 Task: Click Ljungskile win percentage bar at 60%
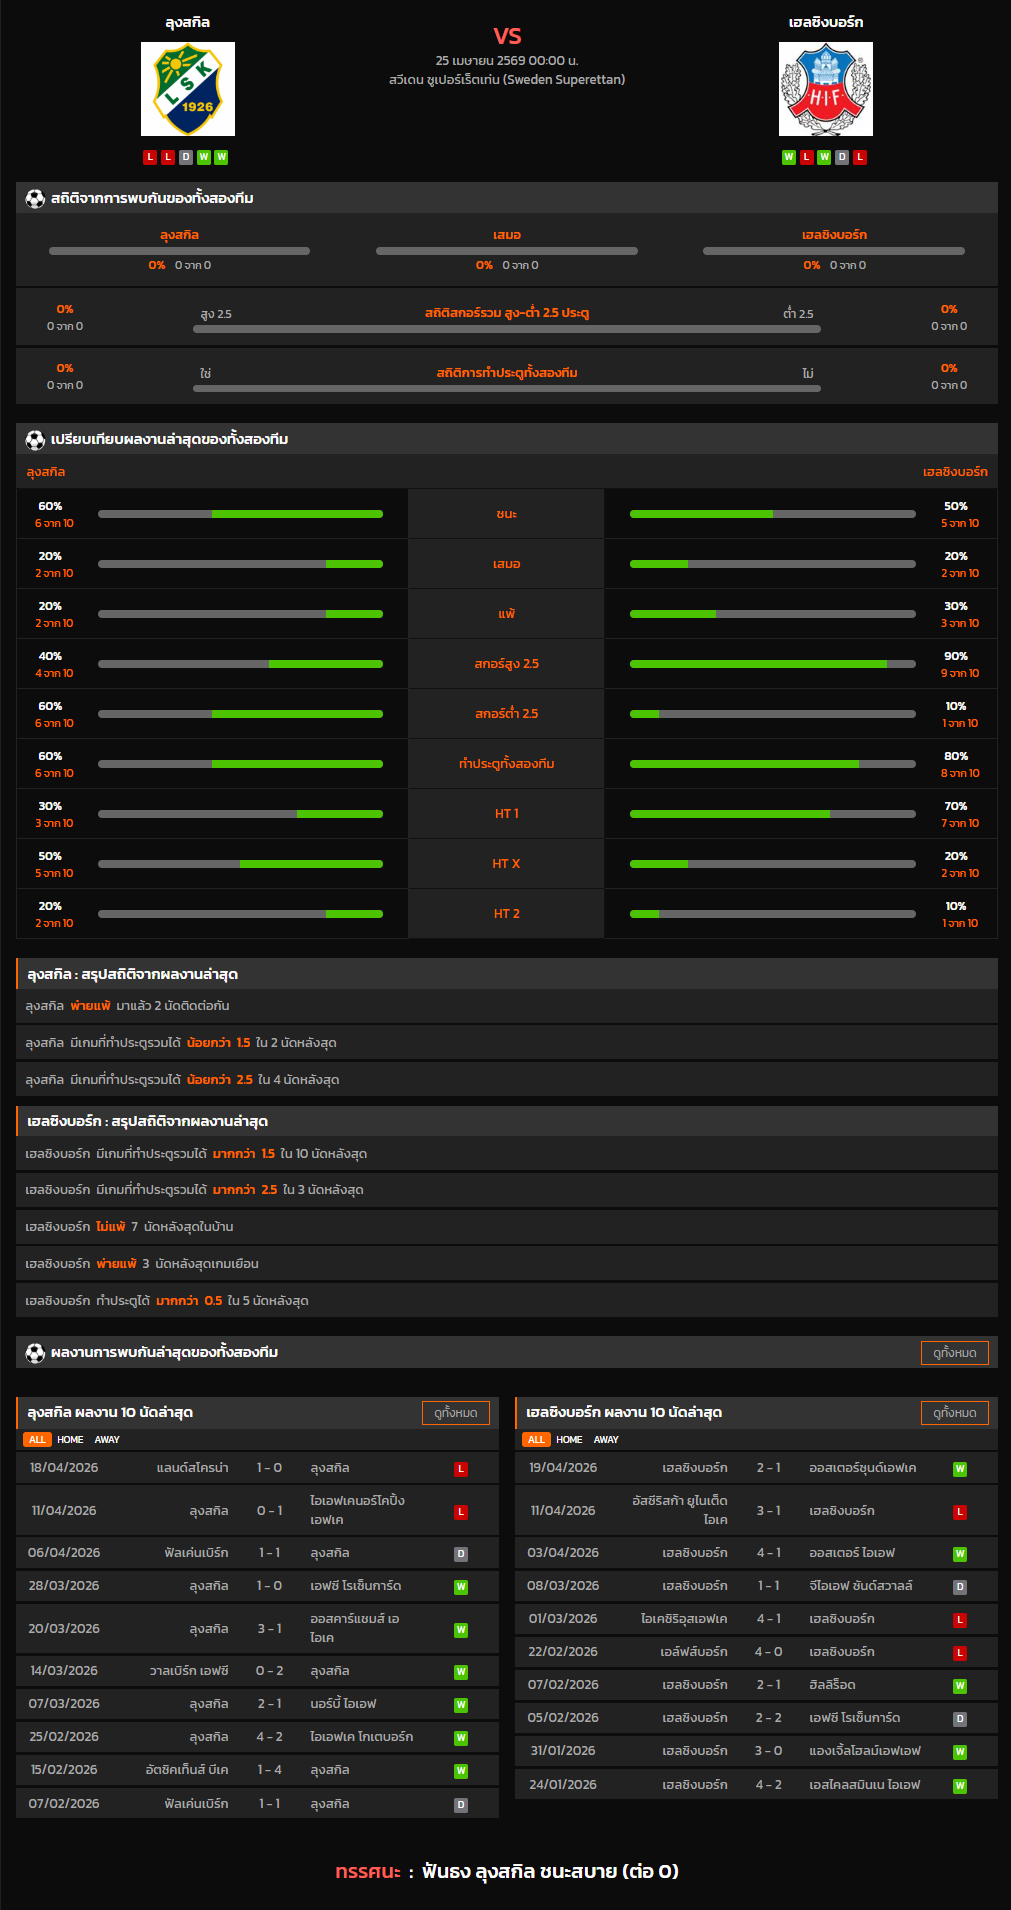240,514
